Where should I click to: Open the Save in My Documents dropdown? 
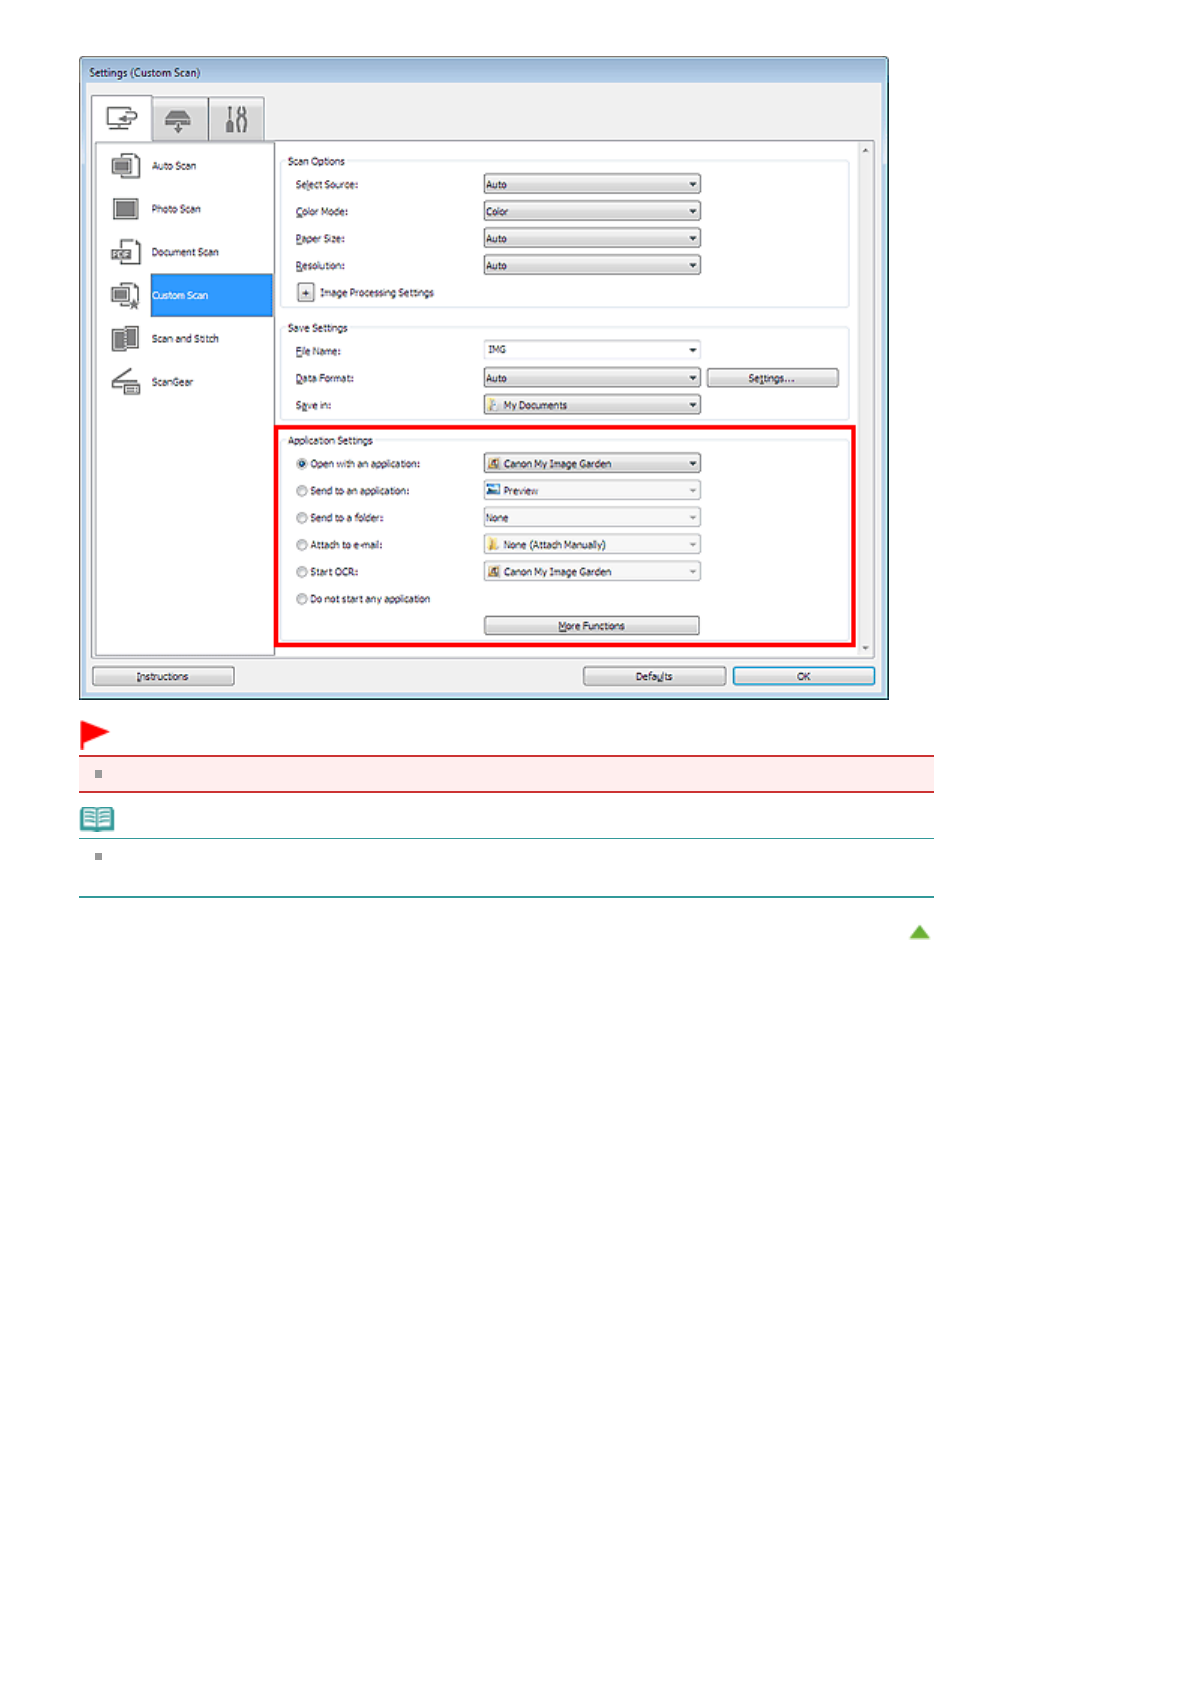[x=591, y=405]
